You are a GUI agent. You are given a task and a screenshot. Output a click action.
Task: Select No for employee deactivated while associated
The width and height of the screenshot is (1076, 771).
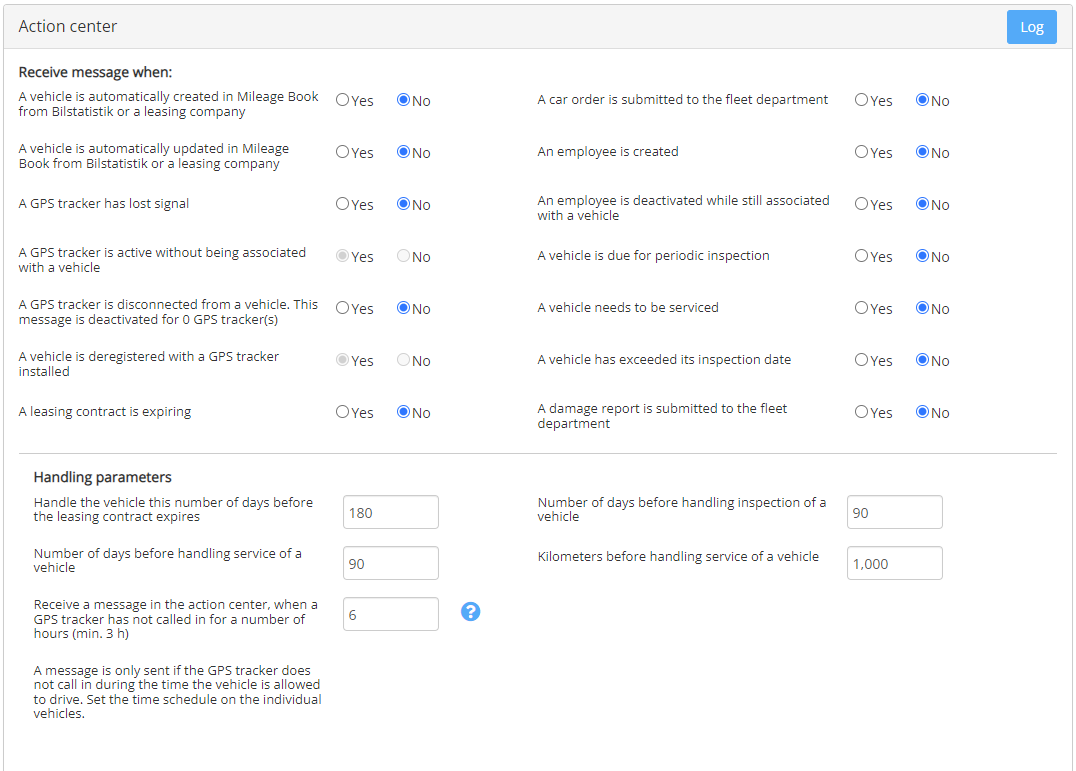[922, 204]
